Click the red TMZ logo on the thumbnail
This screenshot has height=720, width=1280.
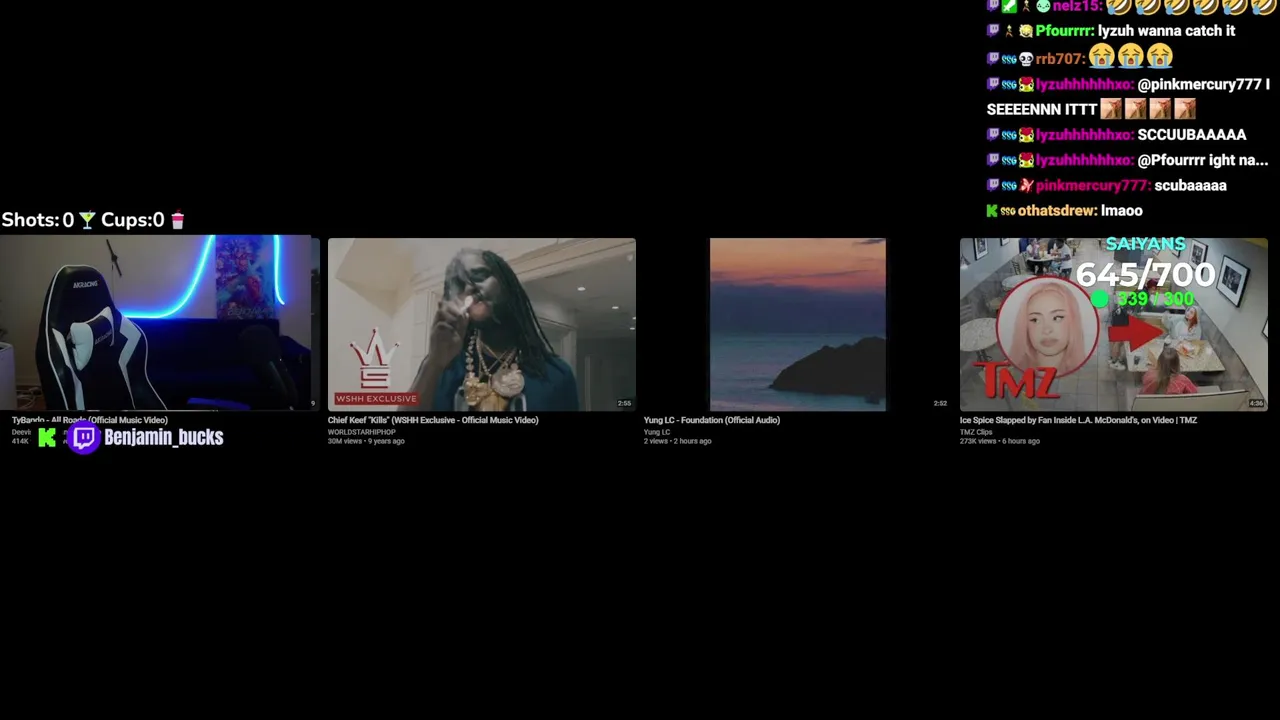[x=1017, y=381]
